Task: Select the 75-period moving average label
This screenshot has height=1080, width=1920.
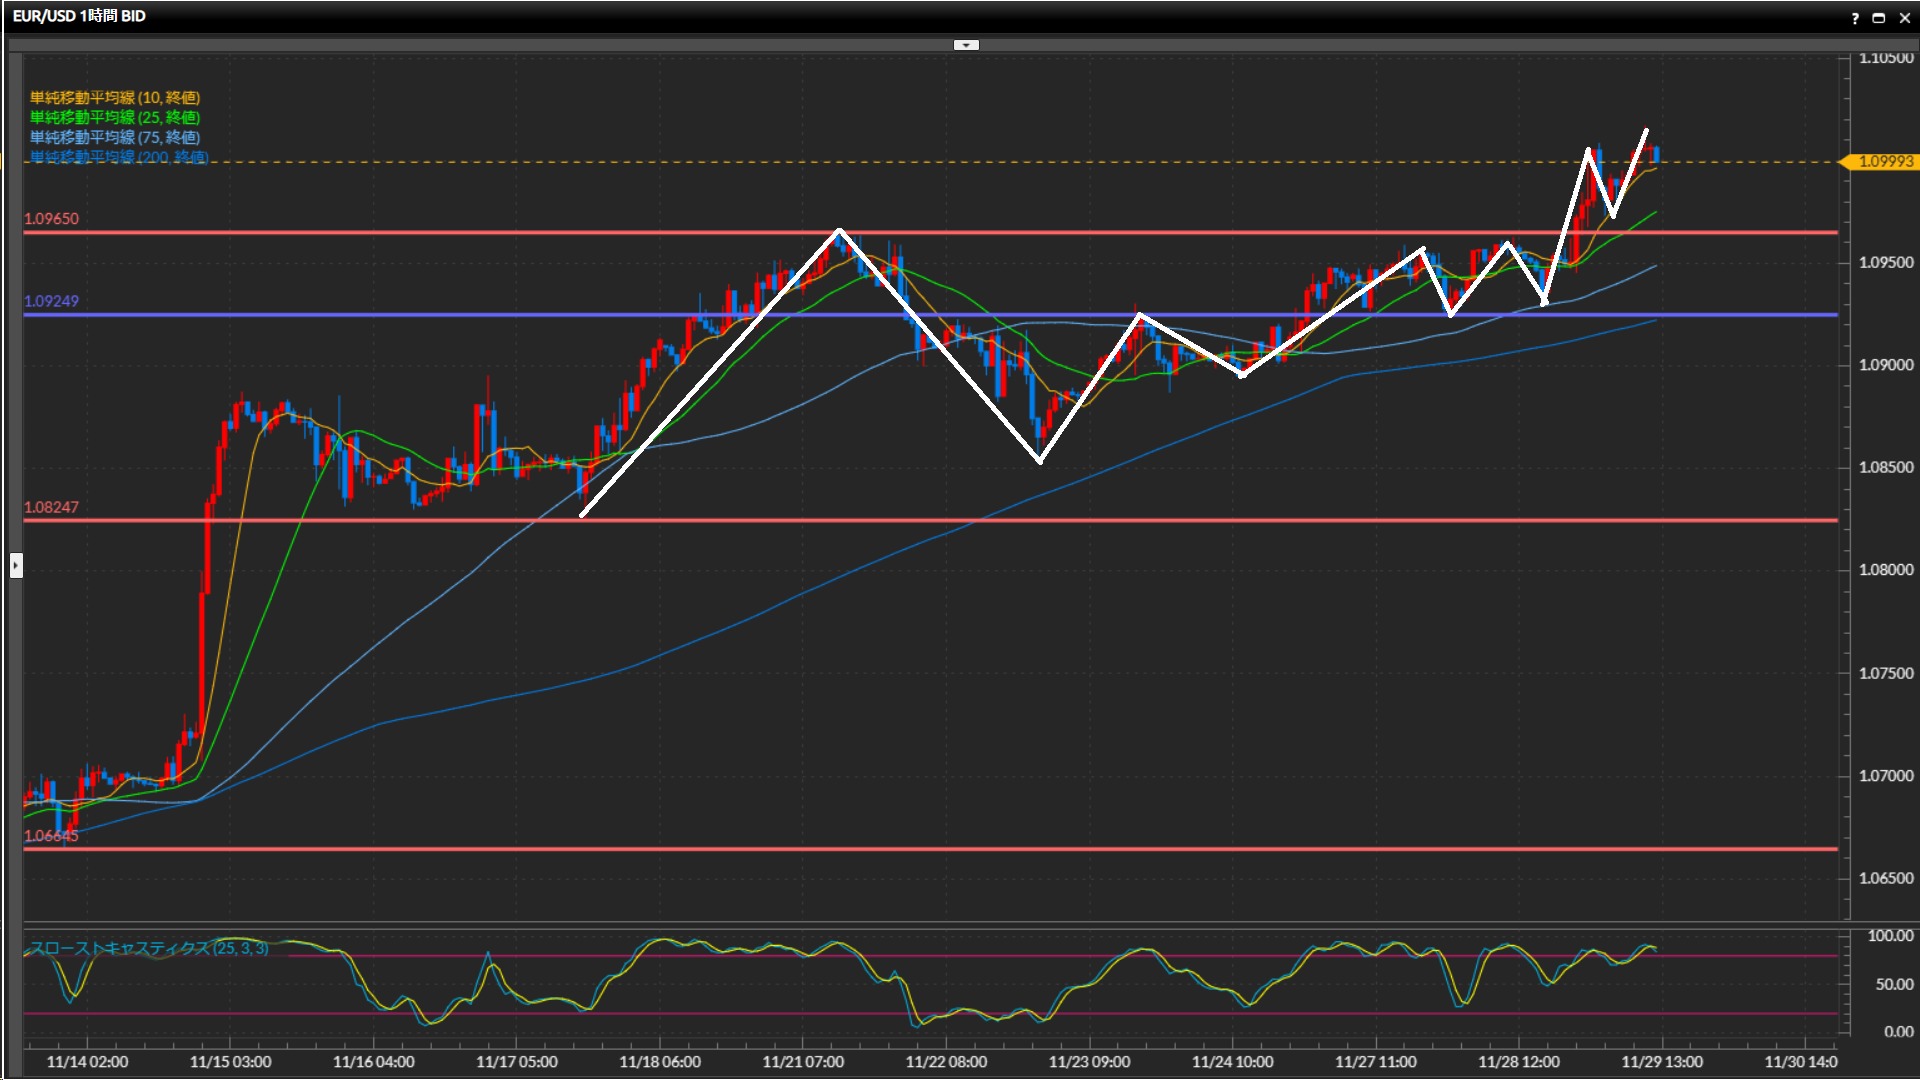Action: click(115, 137)
